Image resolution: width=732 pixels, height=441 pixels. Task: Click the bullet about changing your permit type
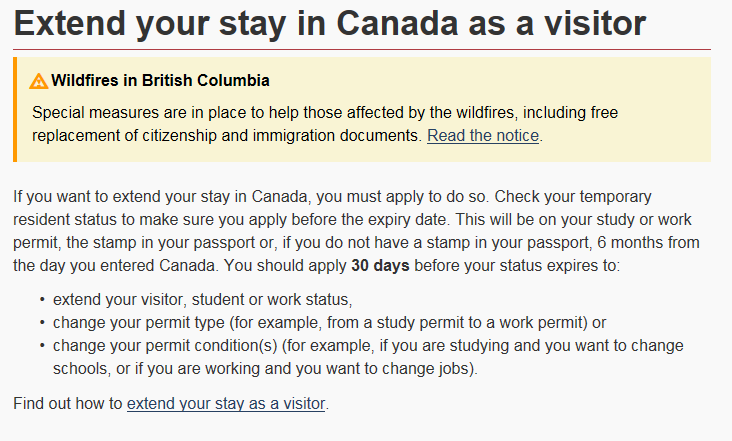(330, 322)
